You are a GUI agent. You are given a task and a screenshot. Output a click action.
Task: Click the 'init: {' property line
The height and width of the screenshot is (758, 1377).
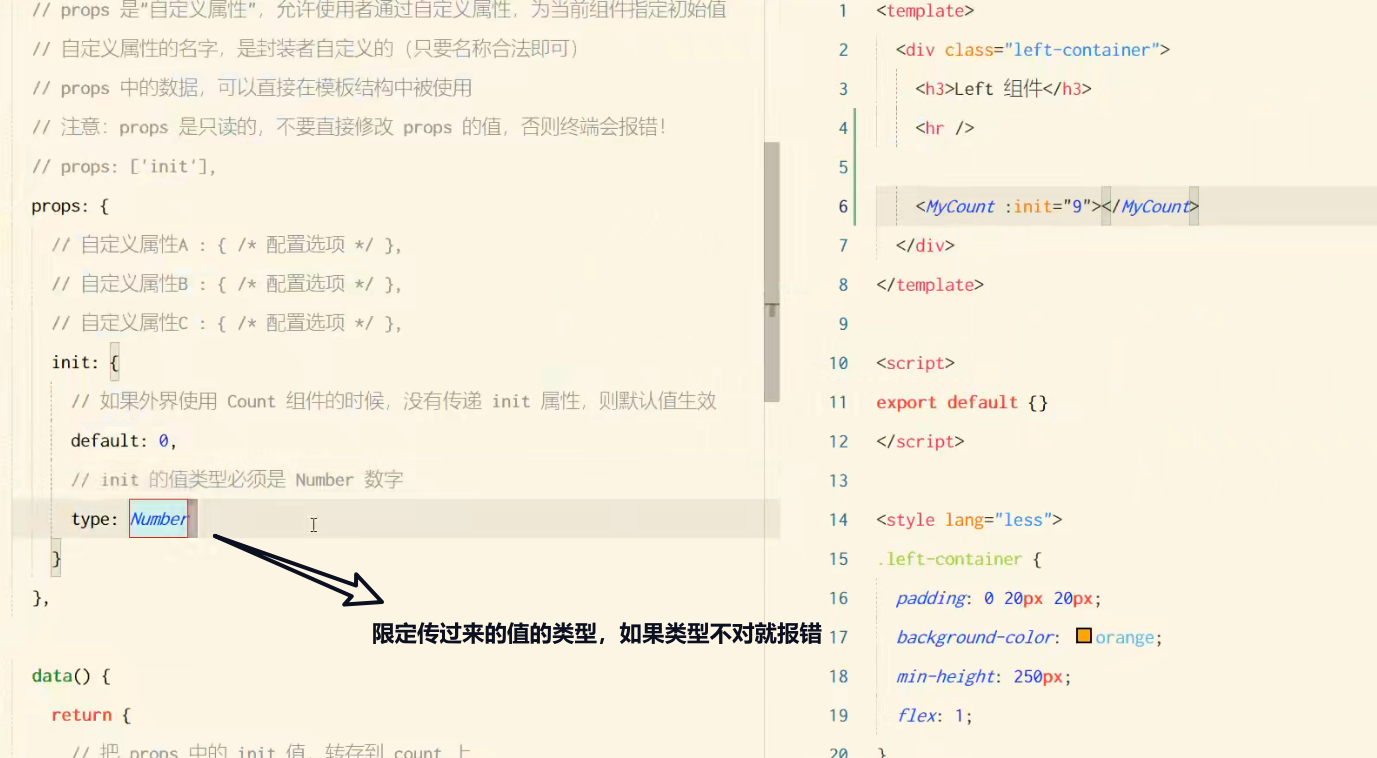click(x=86, y=362)
